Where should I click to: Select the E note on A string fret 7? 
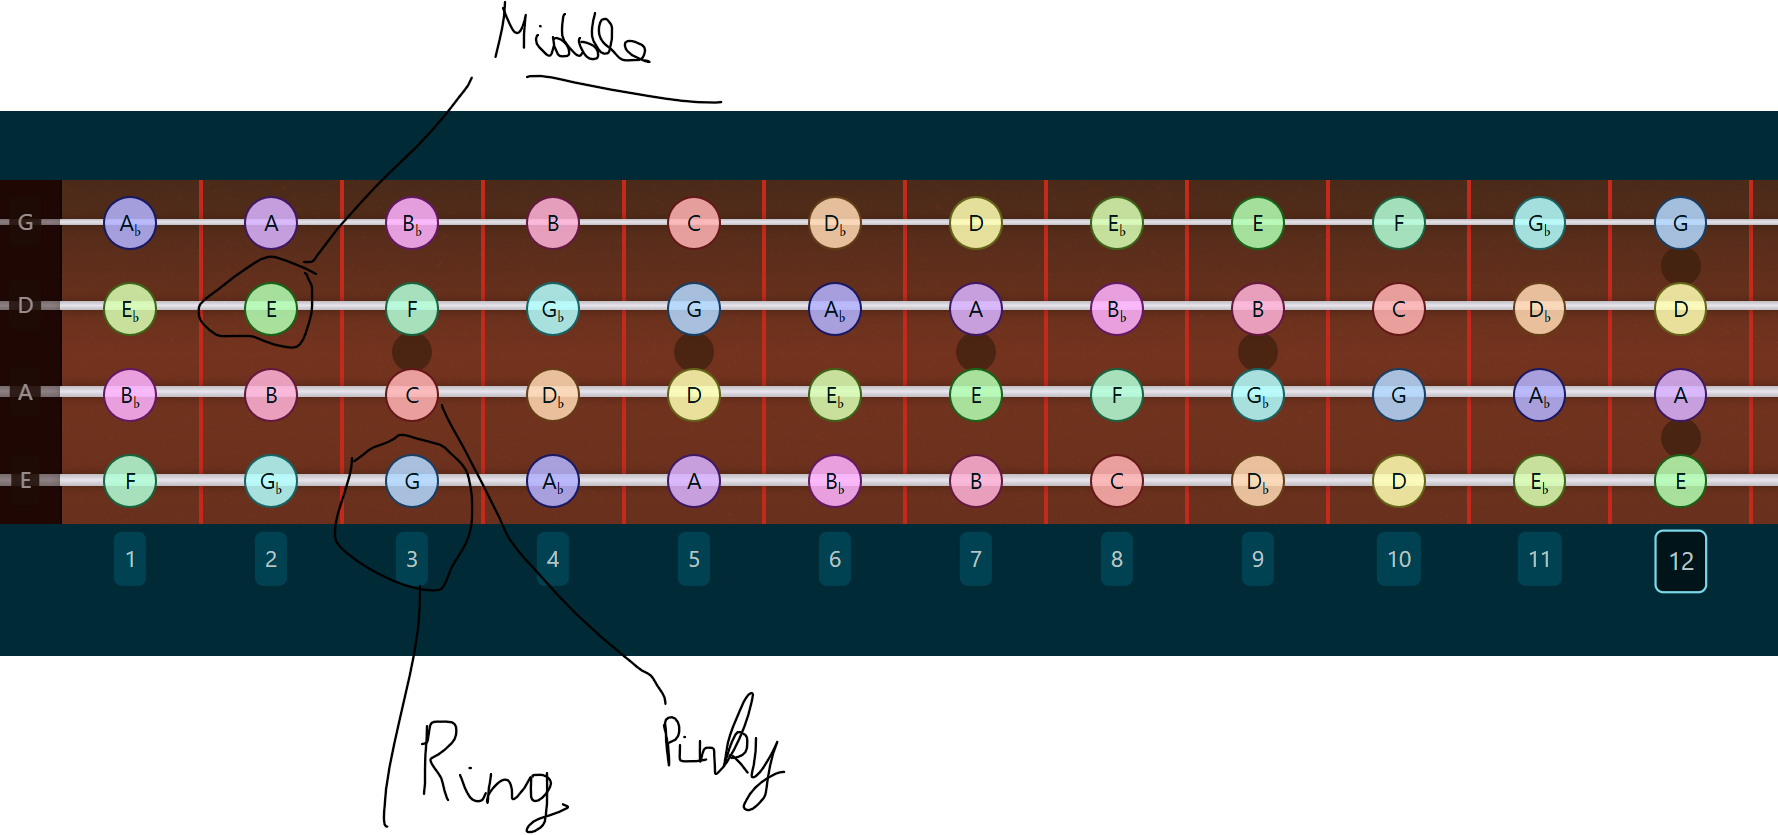pyautogui.click(x=976, y=395)
